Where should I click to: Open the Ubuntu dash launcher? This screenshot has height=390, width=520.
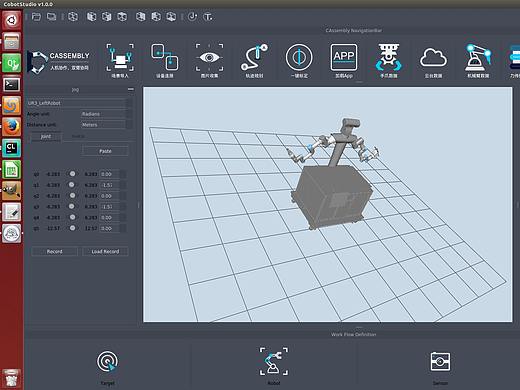click(12, 20)
